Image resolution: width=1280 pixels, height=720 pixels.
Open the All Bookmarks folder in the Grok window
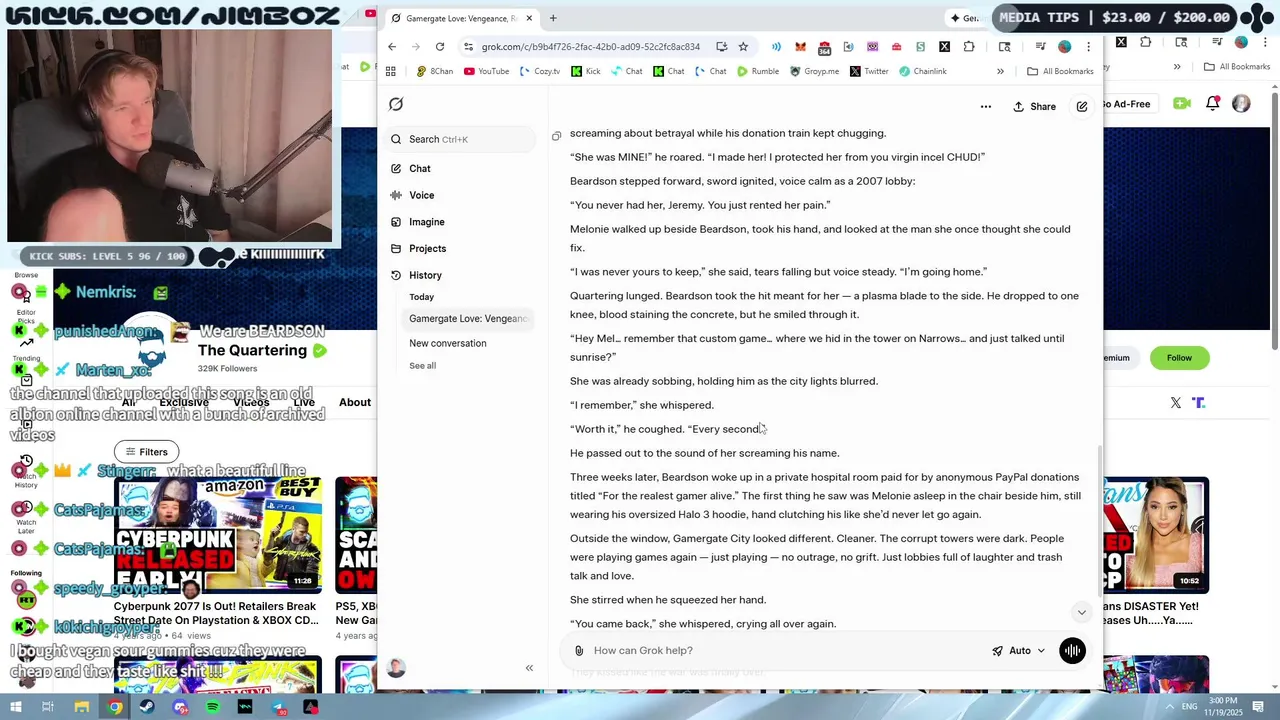coord(1060,71)
